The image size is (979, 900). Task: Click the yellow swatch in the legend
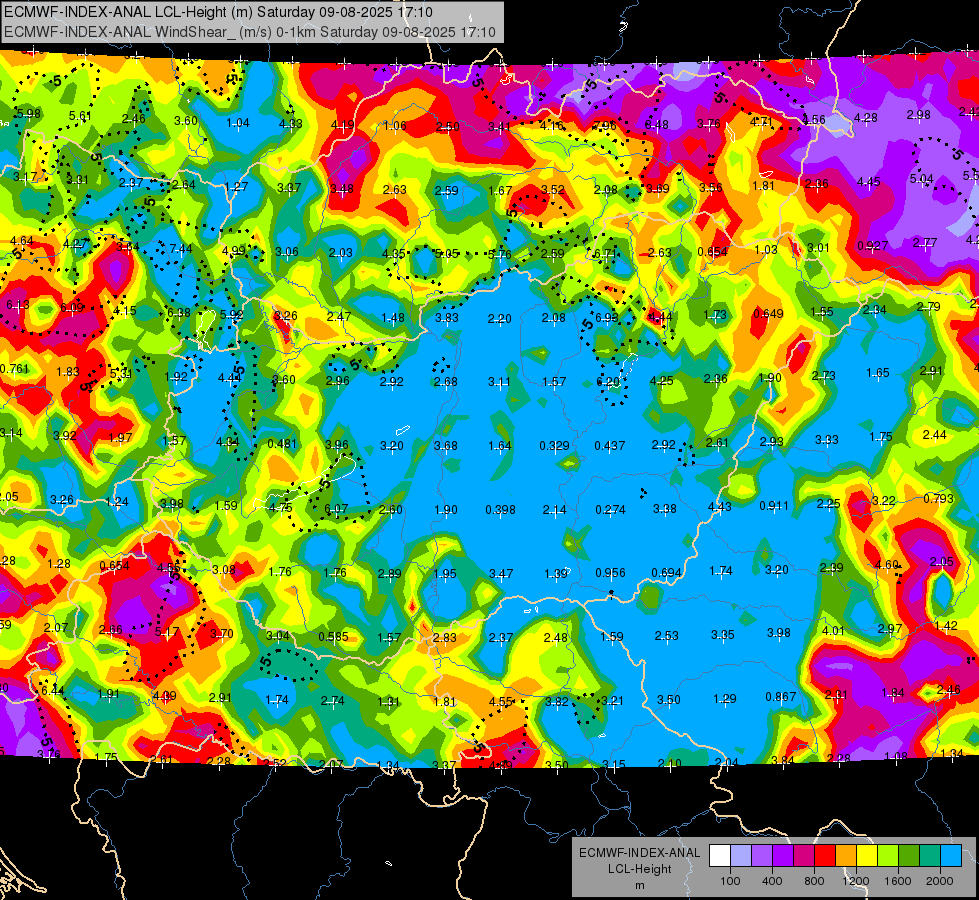[x=867, y=856]
